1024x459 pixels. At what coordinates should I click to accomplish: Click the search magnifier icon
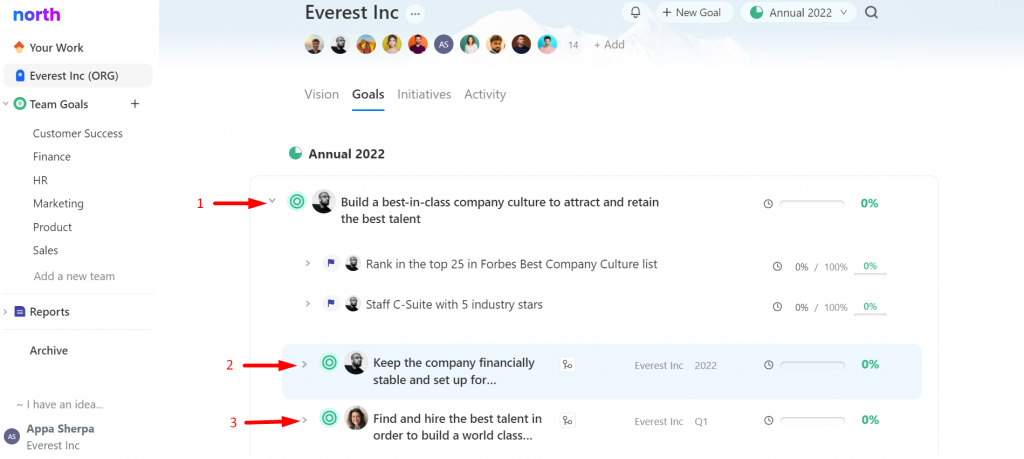click(x=871, y=12)
